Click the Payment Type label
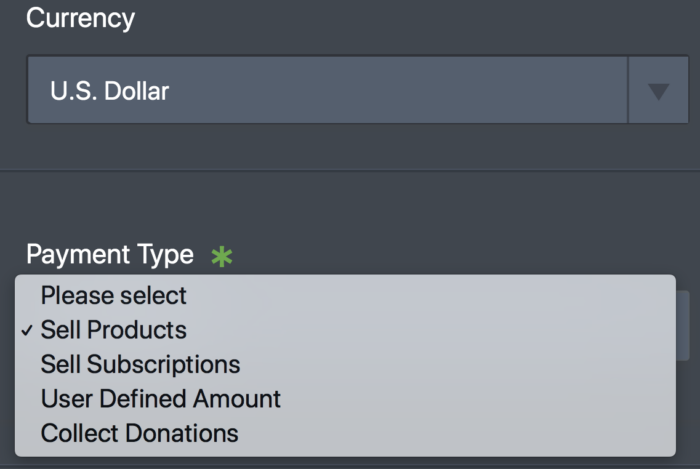The width and height of the screenshot is (700, 469). 110,255
